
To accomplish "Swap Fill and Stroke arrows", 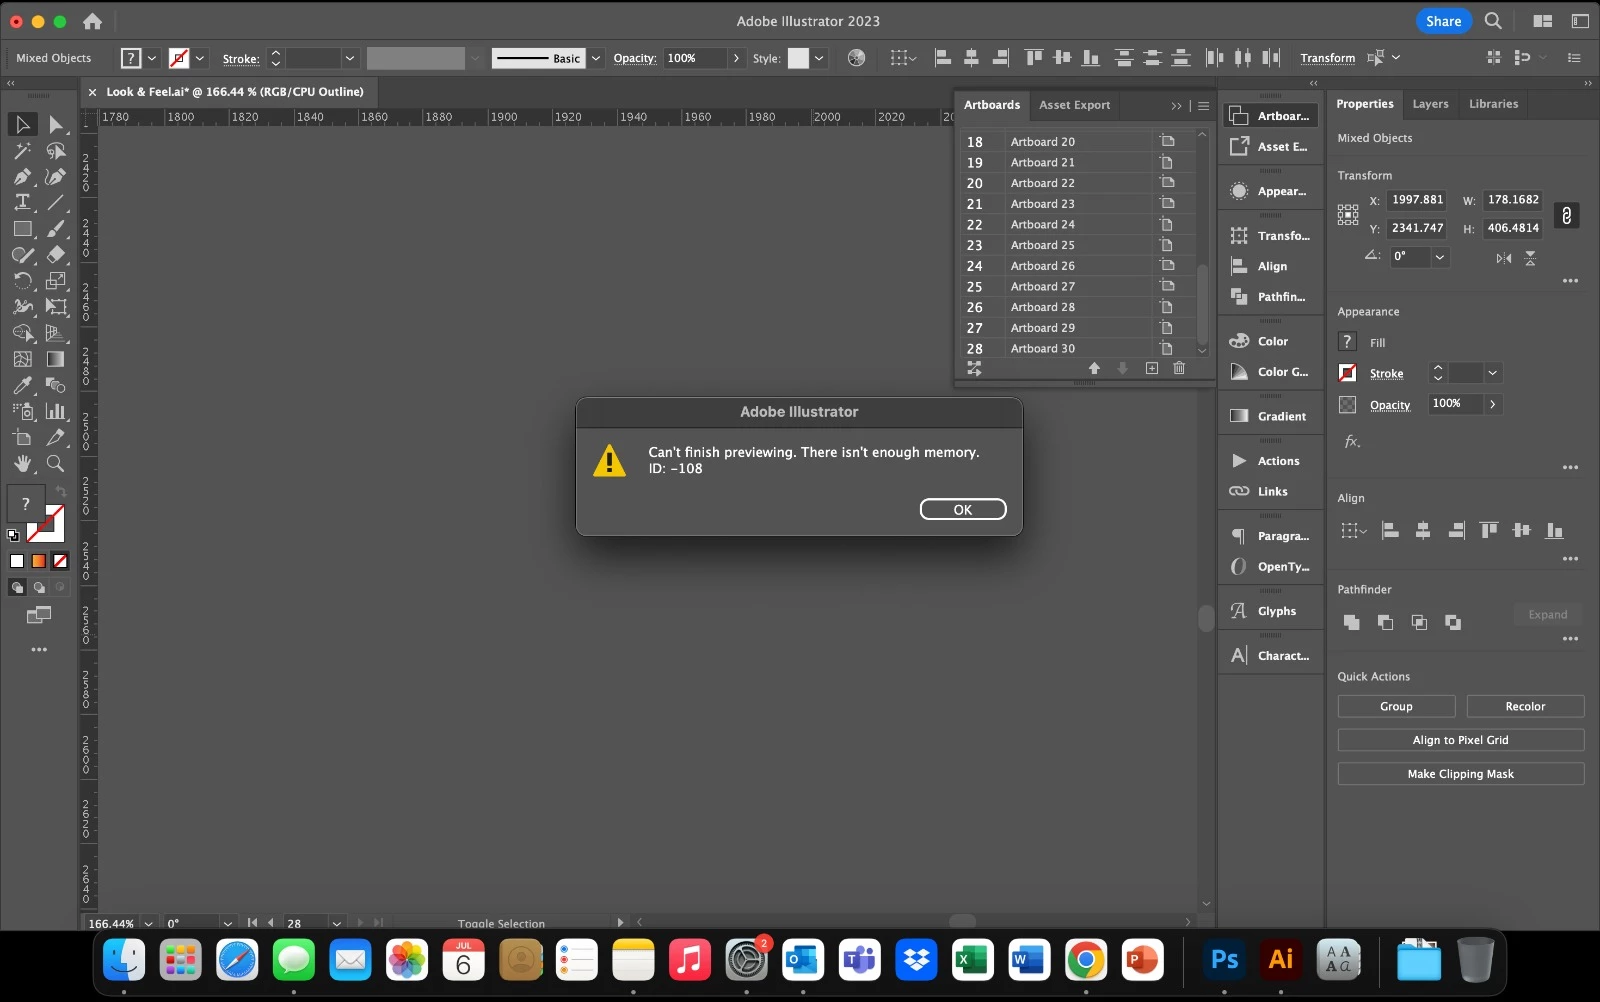I will 61,491.
